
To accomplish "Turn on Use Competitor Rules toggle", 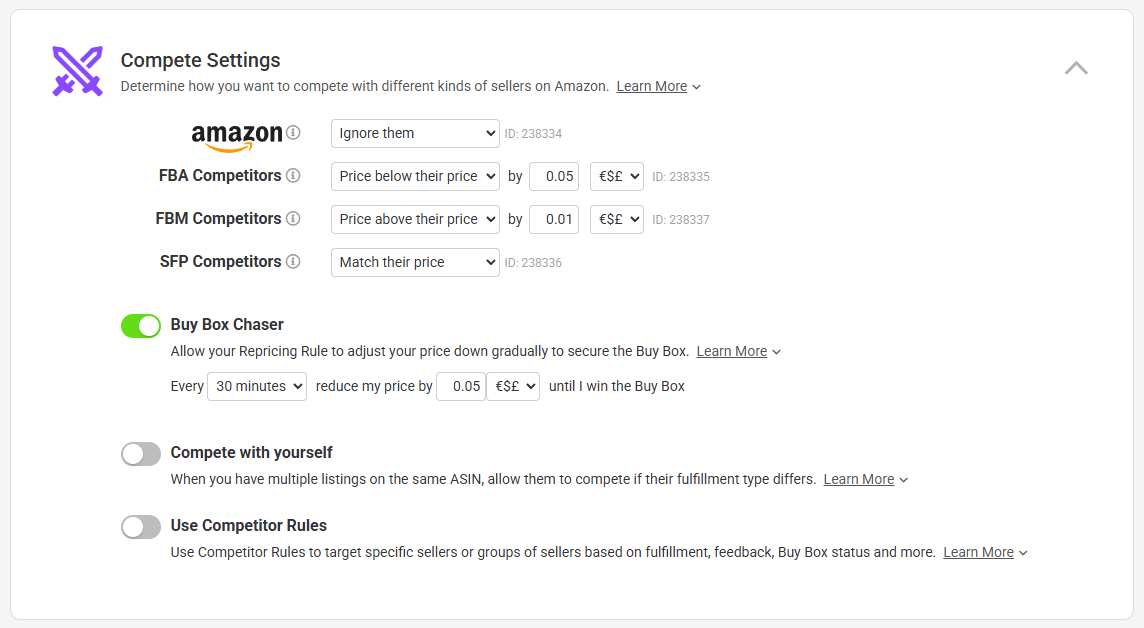I will pos(141,527).
